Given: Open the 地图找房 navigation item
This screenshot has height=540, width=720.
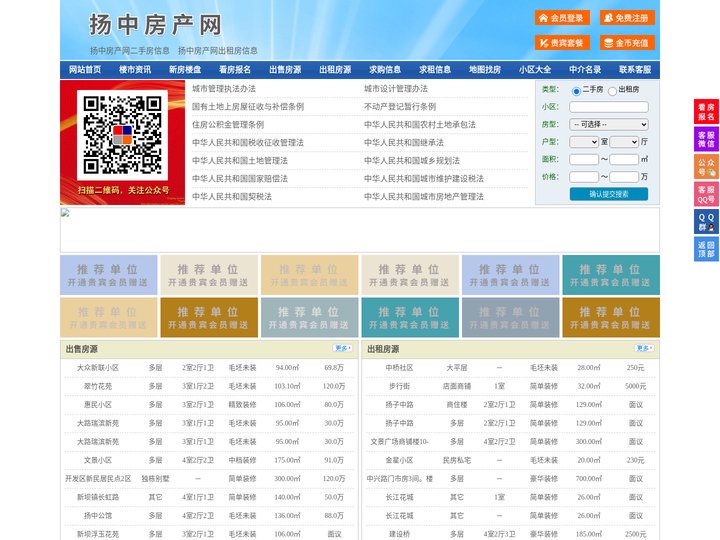Looking at the screenshot, I should 485,70.
